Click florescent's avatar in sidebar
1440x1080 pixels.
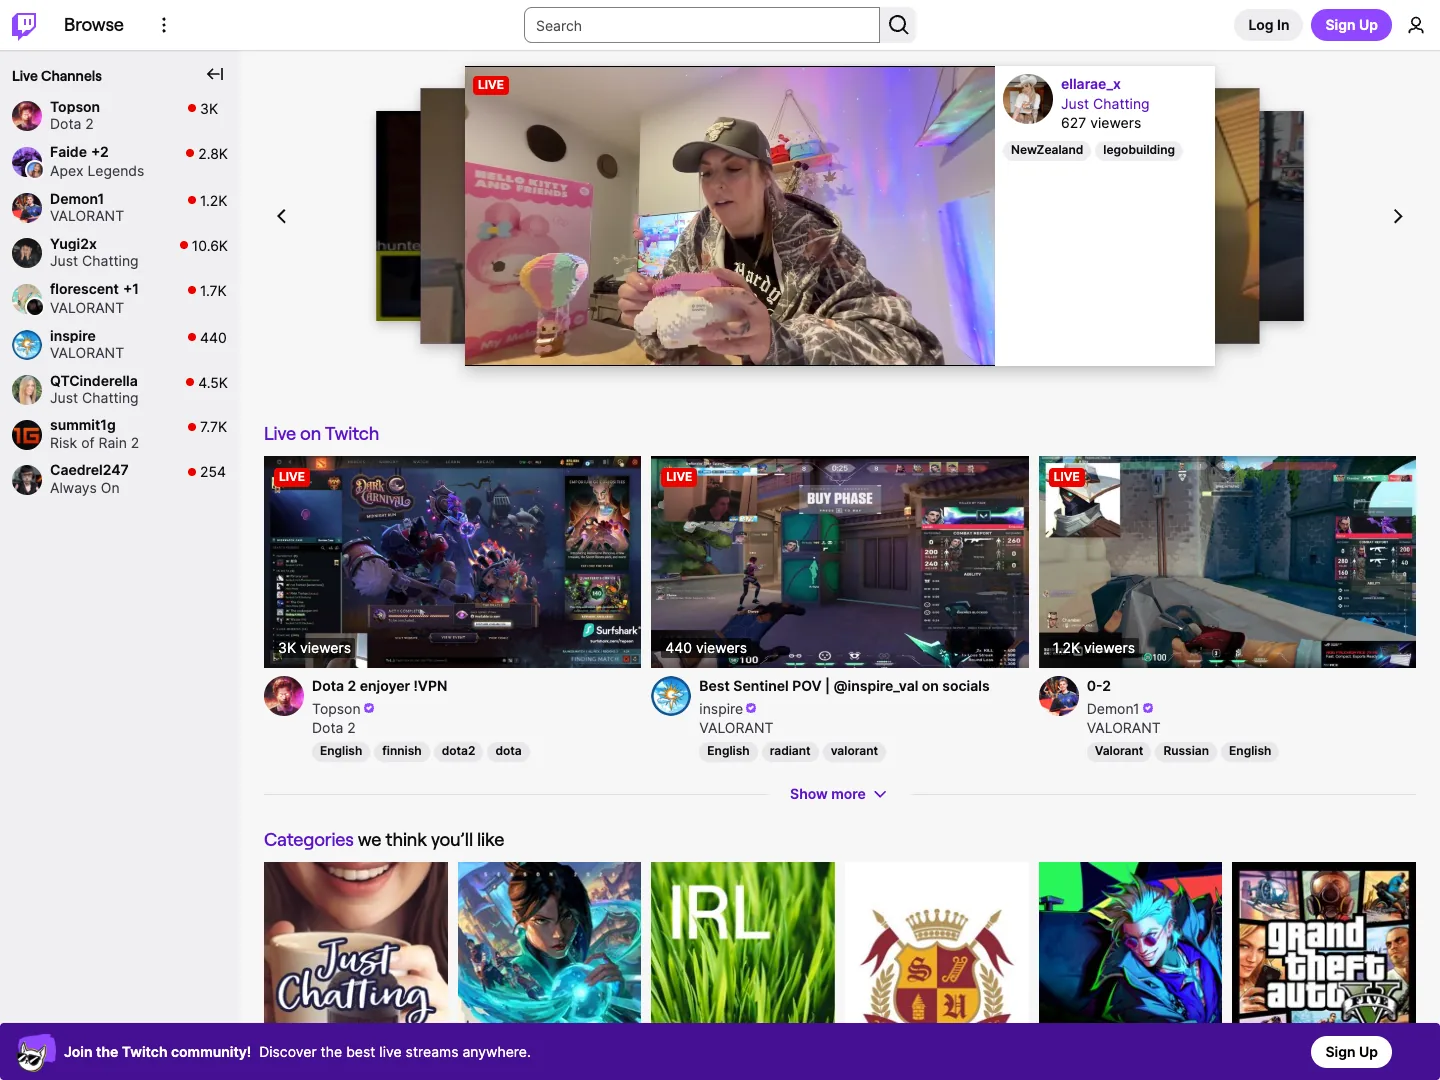(x=27, y=298)
